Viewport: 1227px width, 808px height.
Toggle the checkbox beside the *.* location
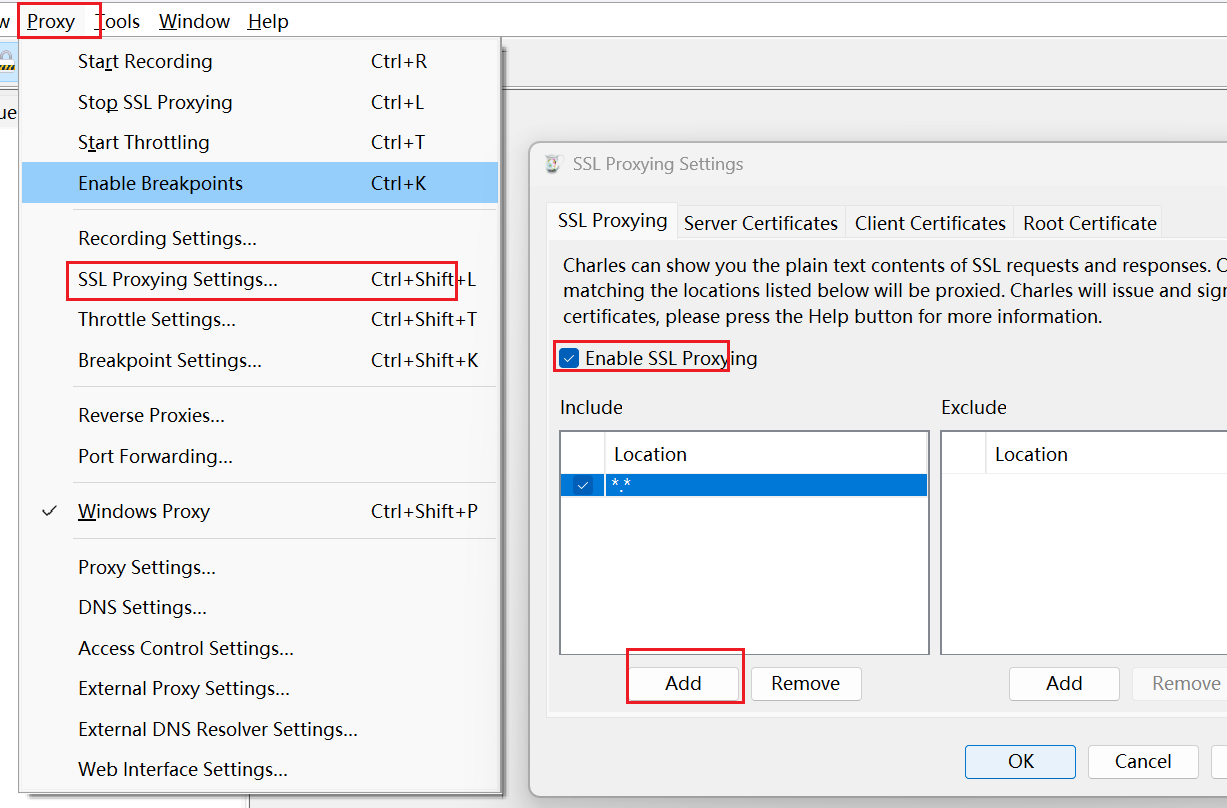click(x=582, y=486)
